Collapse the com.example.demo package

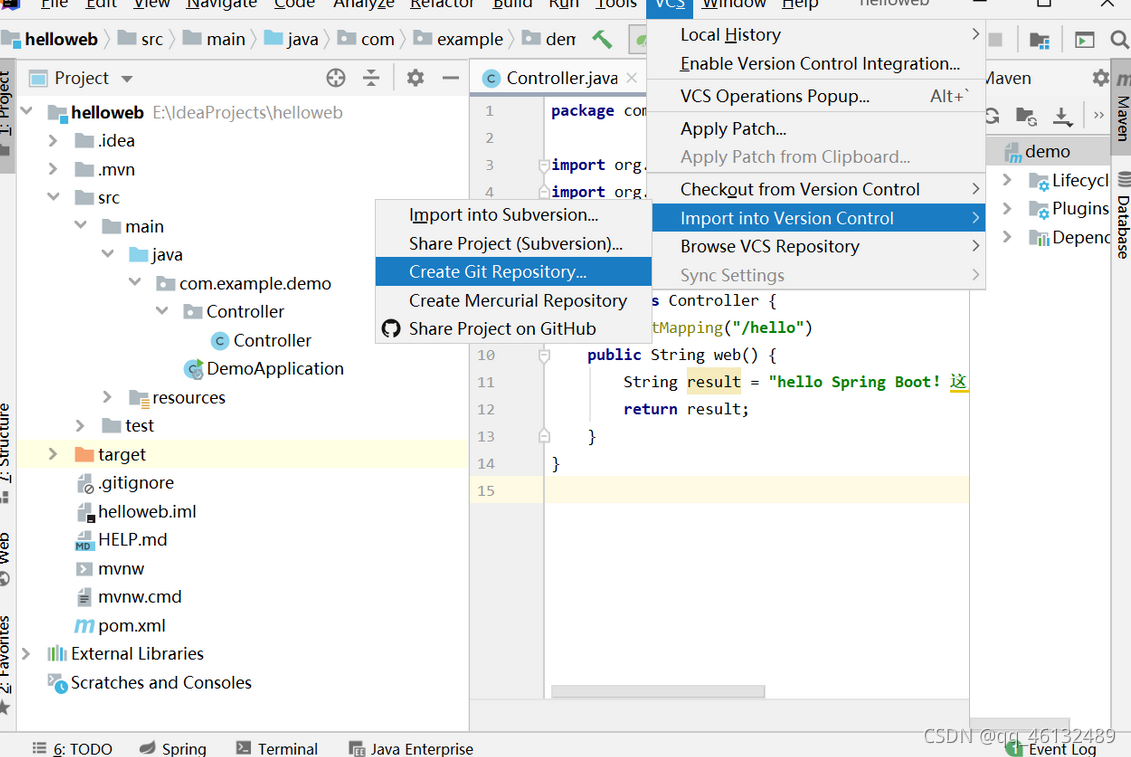tap(135, 282)
